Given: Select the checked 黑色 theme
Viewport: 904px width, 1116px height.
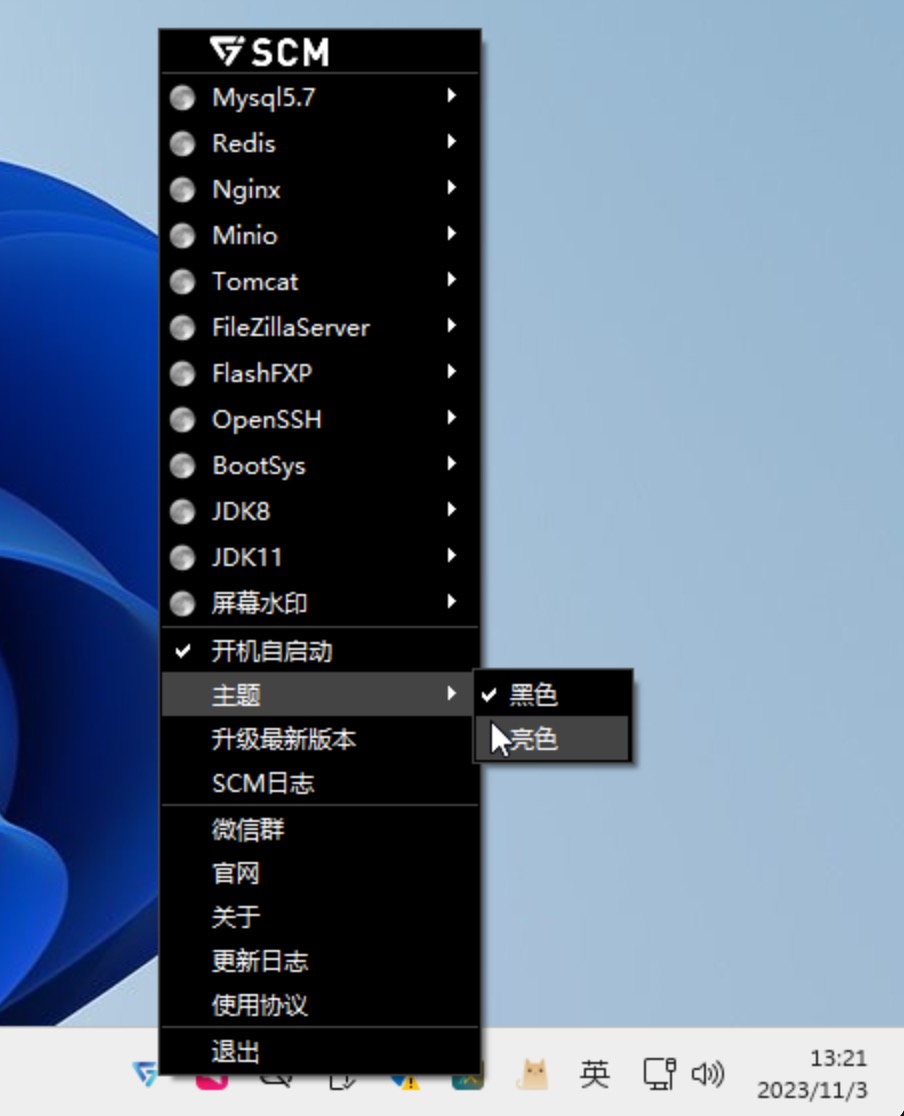Looking at the screenshot, I should pos(552,694).
